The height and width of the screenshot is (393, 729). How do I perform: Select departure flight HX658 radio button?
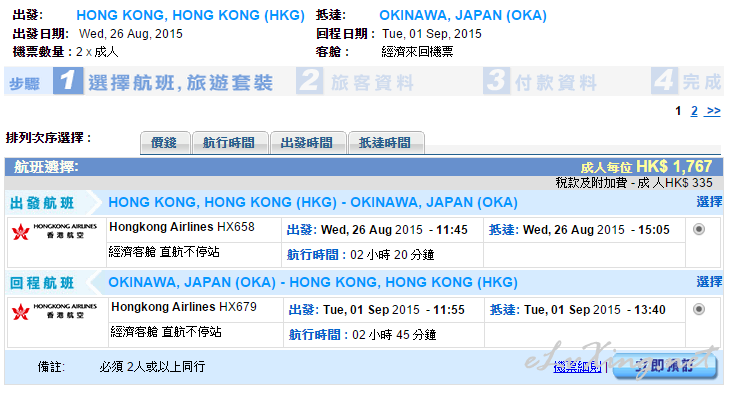click(699, 229)
